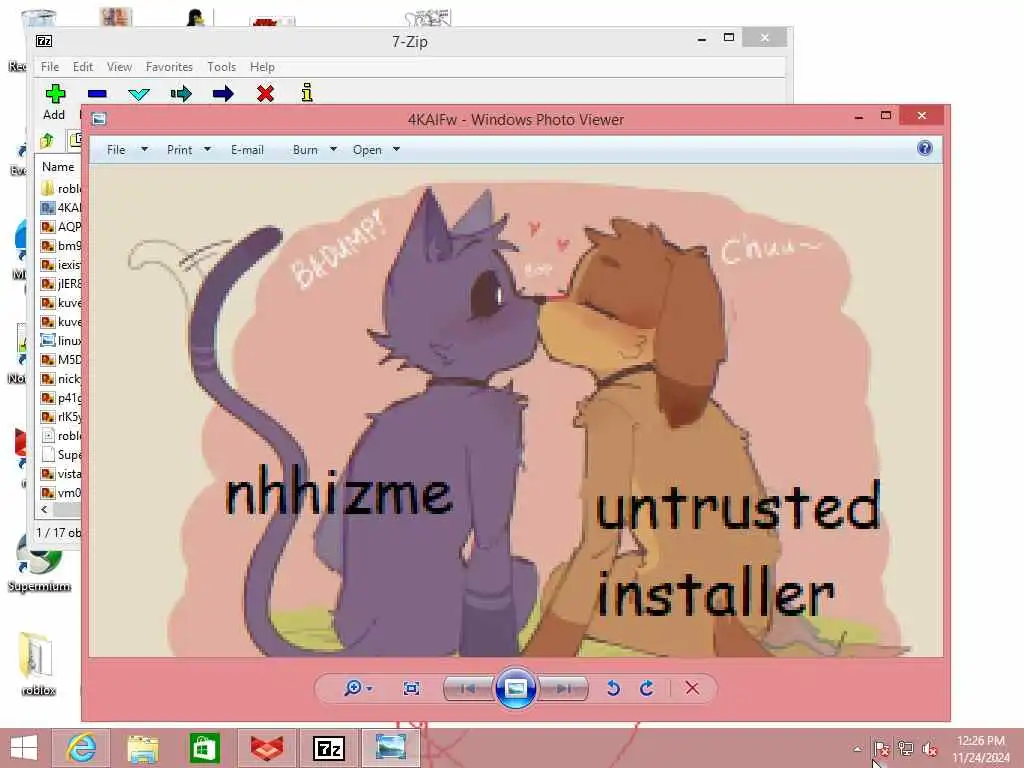Click the zoom magnifier in Photo Viewer
Viewport: 1024px width, 768px height.
coord(353,688)
